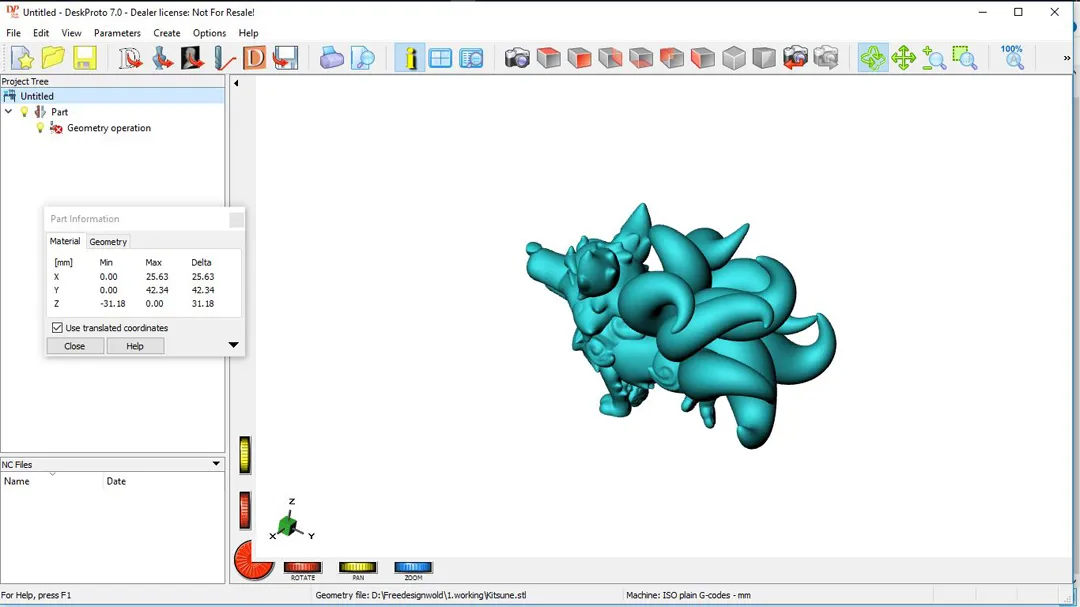
Task: Click the orange D toolbar icon
Action: point(254,58)
